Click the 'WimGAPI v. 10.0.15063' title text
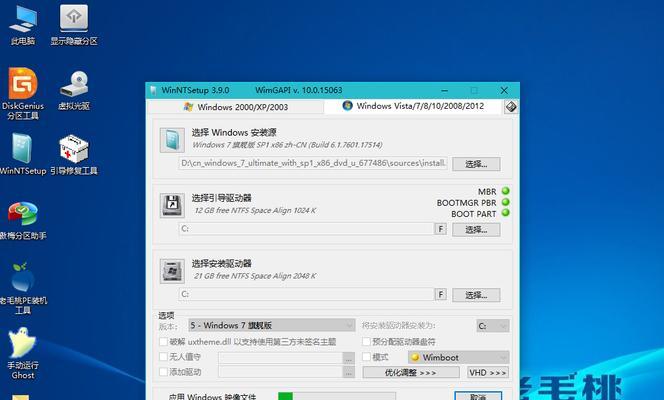 [299, 90]
